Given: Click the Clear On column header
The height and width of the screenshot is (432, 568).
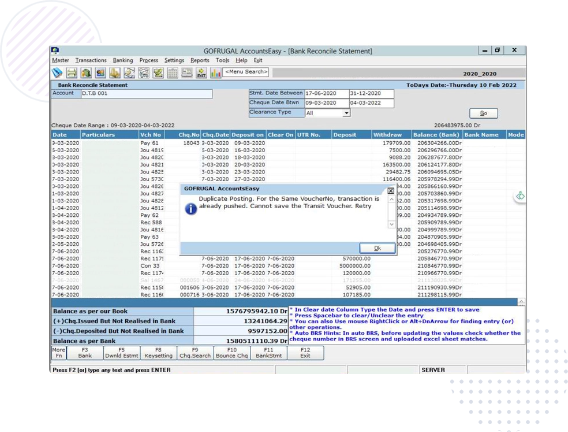Looking at the screenshot, I should 281,135.
